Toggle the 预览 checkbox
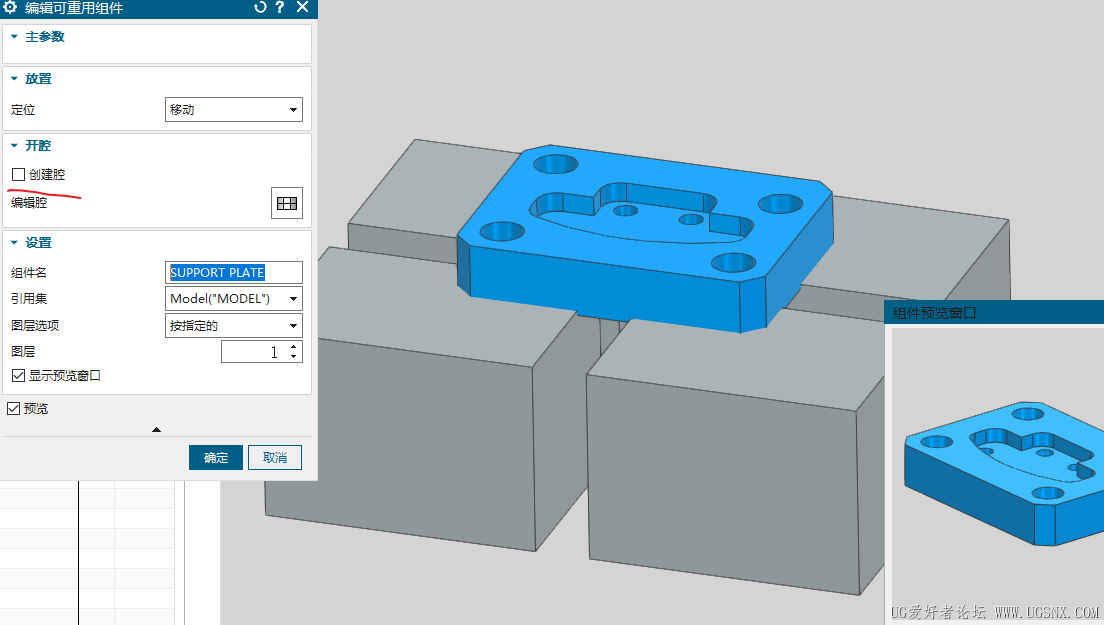 coord(13,408)
